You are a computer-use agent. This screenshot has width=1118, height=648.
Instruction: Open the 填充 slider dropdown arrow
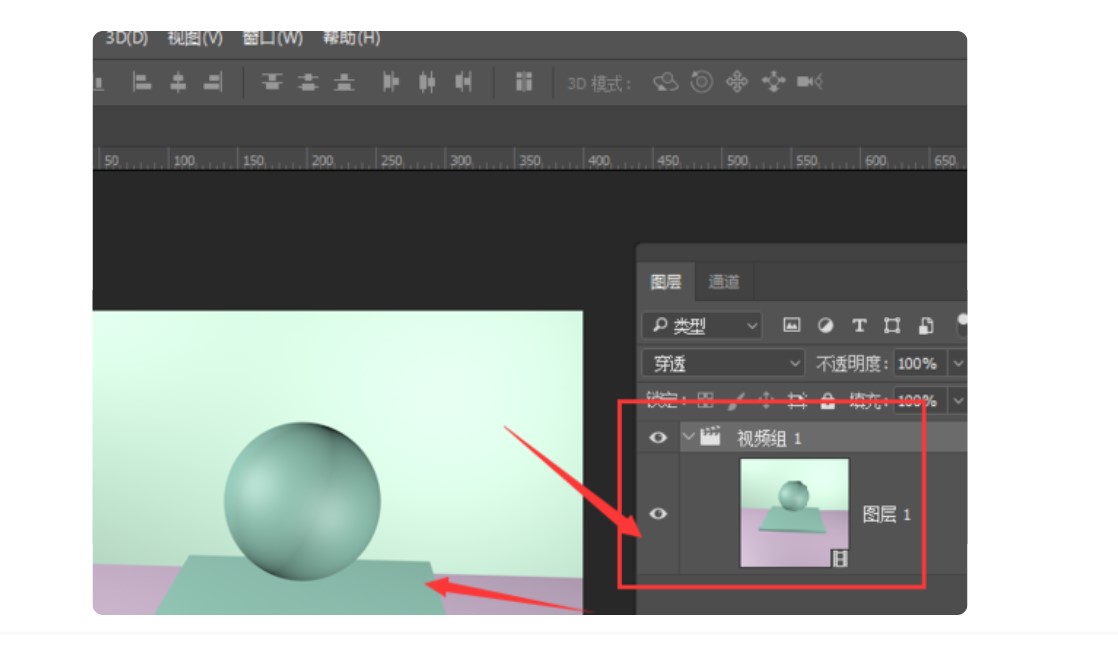coord(958,401)
